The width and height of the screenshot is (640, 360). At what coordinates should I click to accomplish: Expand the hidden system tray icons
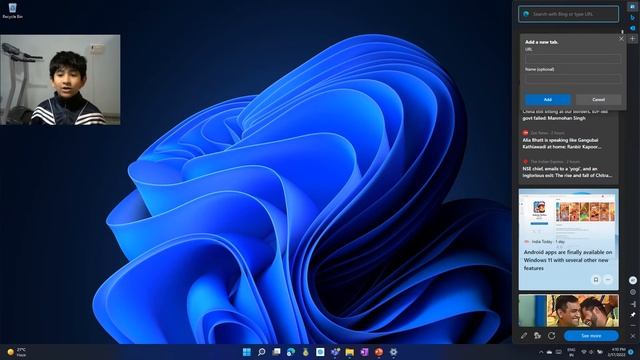coord(541,352)
